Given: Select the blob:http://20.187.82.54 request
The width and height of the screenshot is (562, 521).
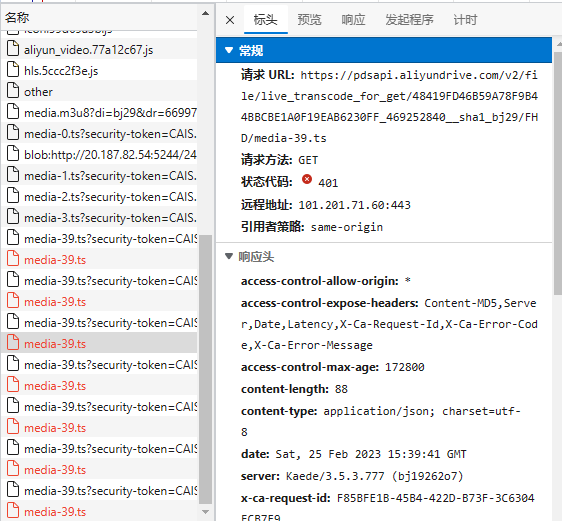Looking at the screenshot, I should 99,154.
